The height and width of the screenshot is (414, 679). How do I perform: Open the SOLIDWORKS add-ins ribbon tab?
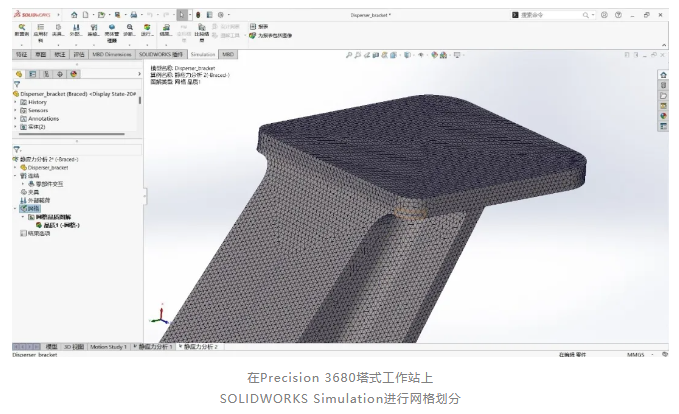[161, 55]
